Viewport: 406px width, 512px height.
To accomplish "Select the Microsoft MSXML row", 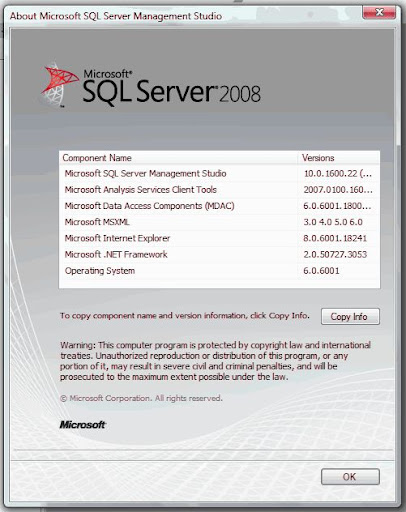I will [x=219, y=222].
